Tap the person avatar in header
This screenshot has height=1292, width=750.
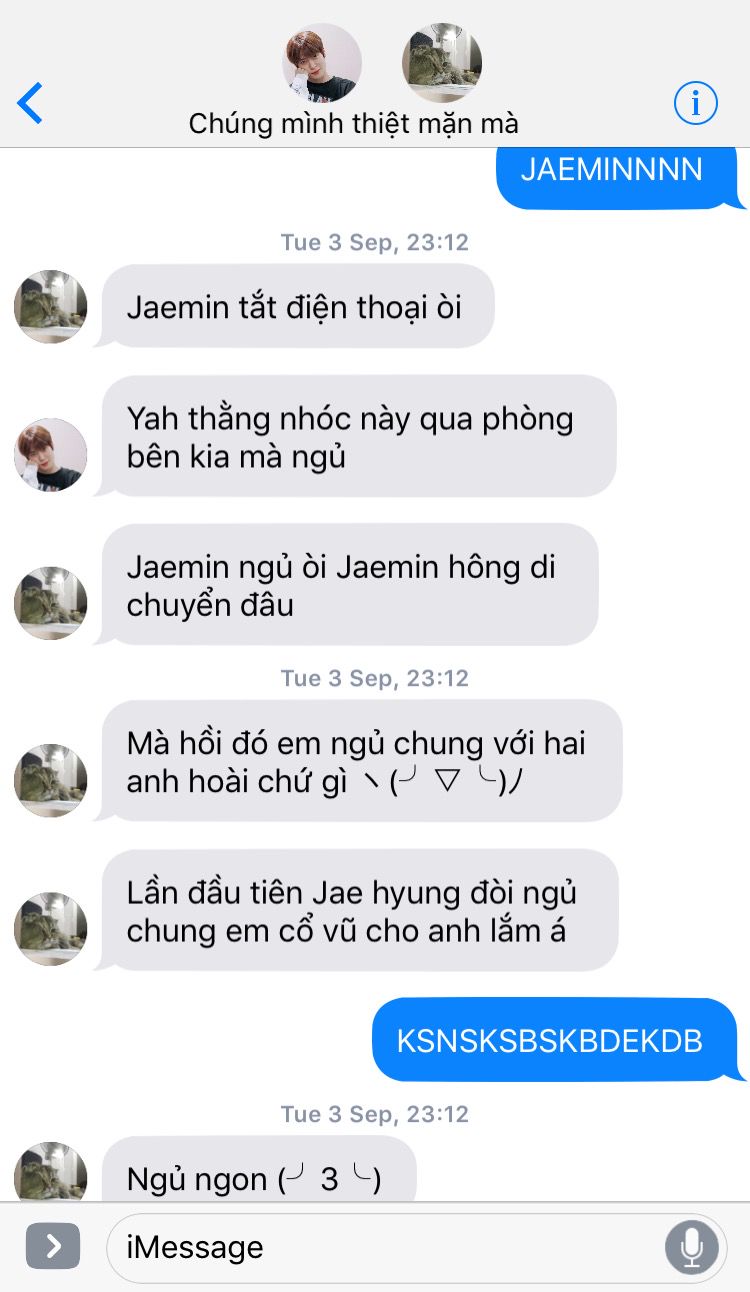(x=322, y=63)
